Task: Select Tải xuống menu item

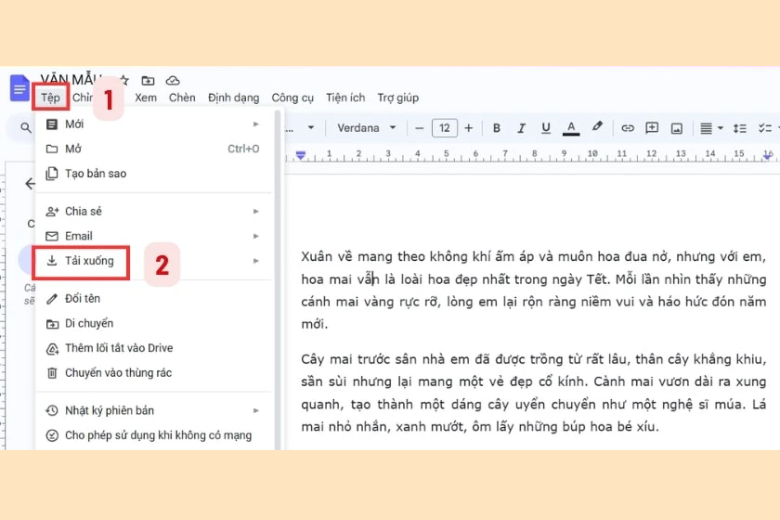Action: [x=154, y=261]
